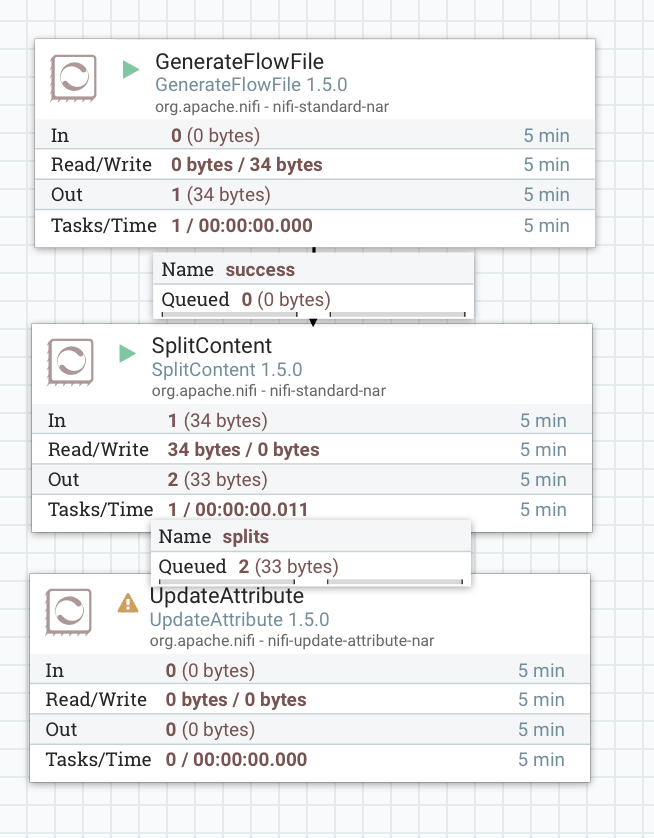This screenshot has height=838, width=654.
Task: Click UpdateAttribute In value 0 (0 bytes)
Action: (210, 671)
